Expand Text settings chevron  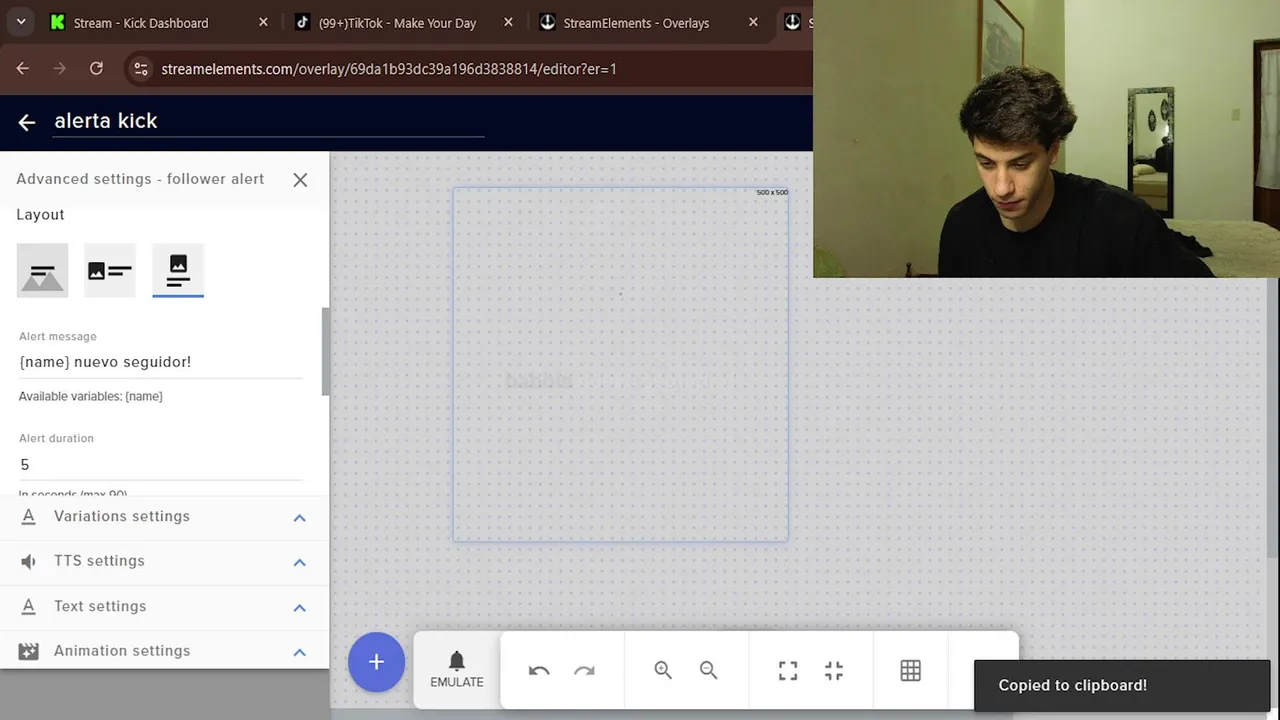[x=299, y=607]
